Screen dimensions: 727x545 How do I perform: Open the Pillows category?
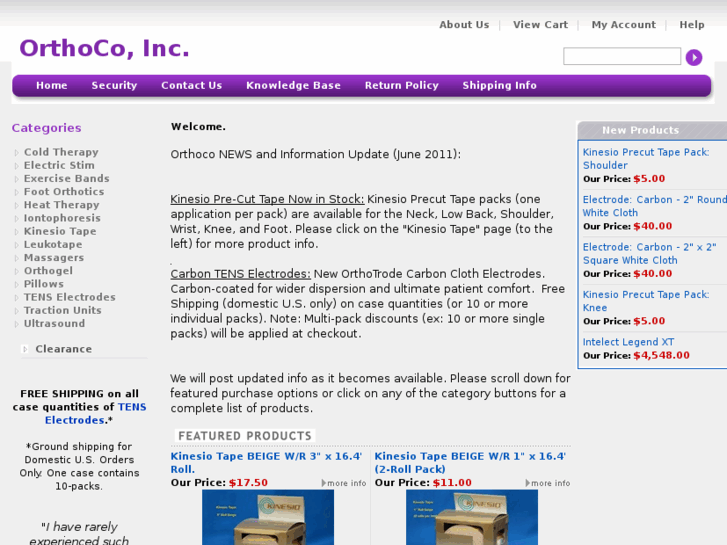pos(44,284)
